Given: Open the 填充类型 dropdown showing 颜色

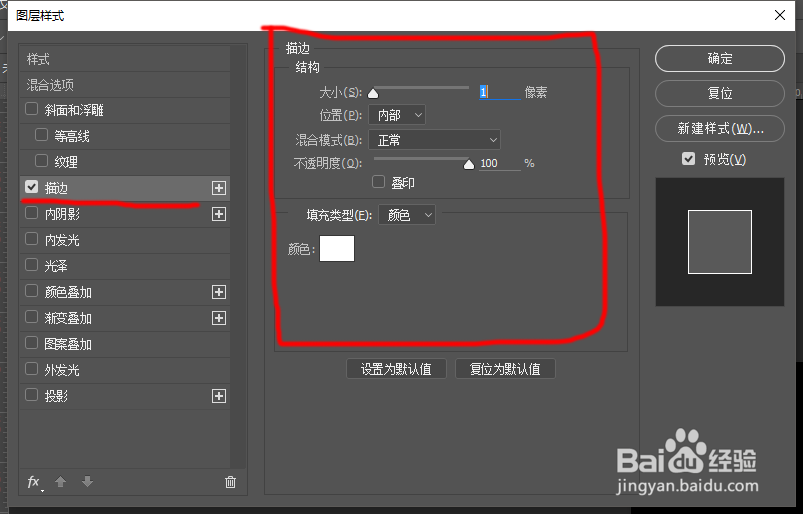Looking at the screenshot, I should [407, 215].
